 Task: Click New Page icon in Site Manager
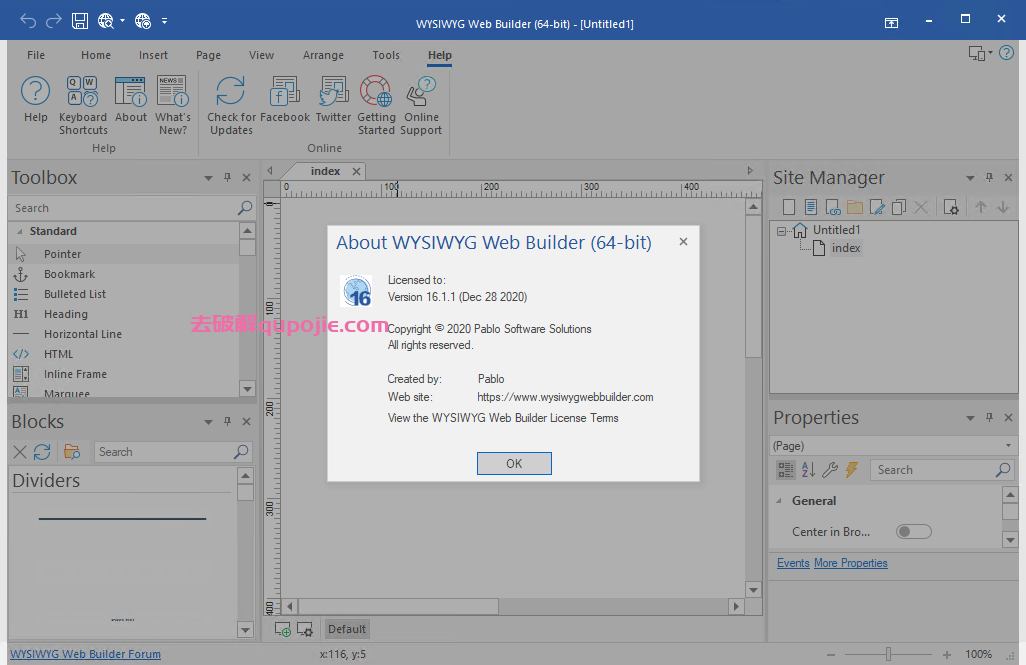point(789,207)
